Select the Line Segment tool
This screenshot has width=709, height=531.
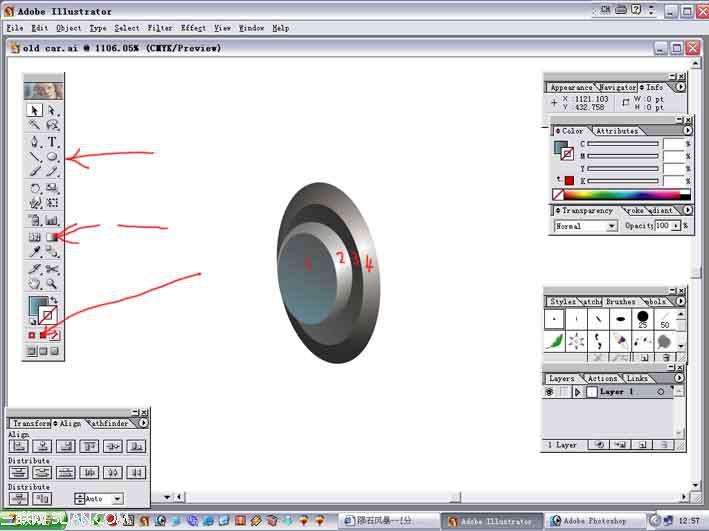34,156
